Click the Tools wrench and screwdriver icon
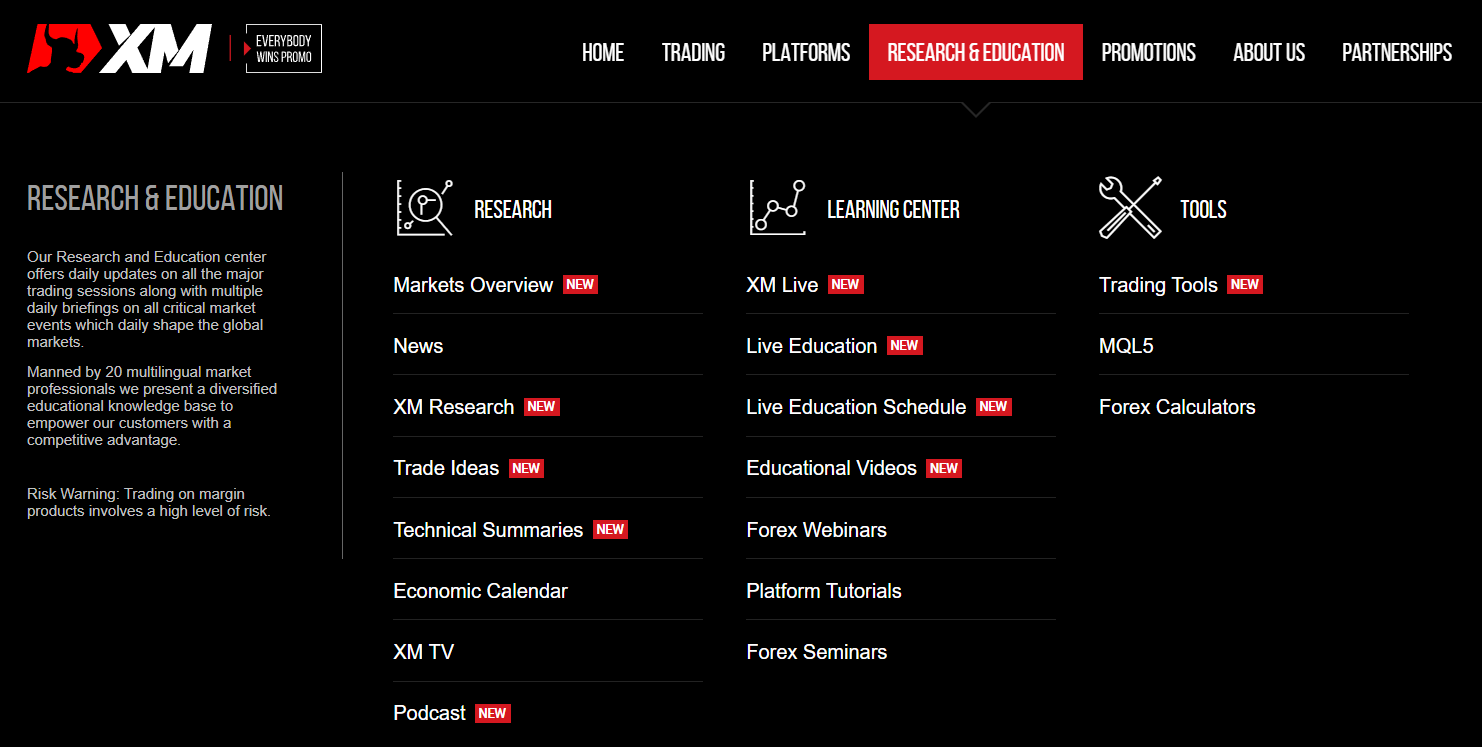This screenshot has height=747, width=1482. (1131, 208)
